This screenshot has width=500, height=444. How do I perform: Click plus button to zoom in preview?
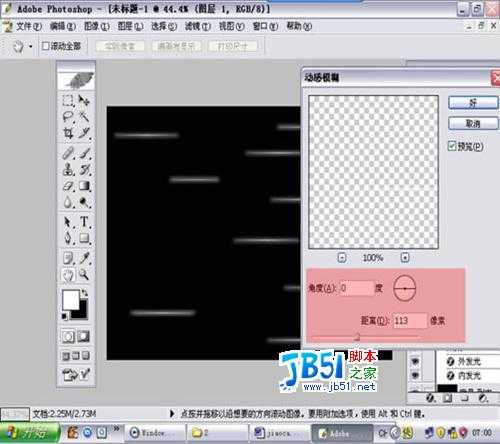405,257
